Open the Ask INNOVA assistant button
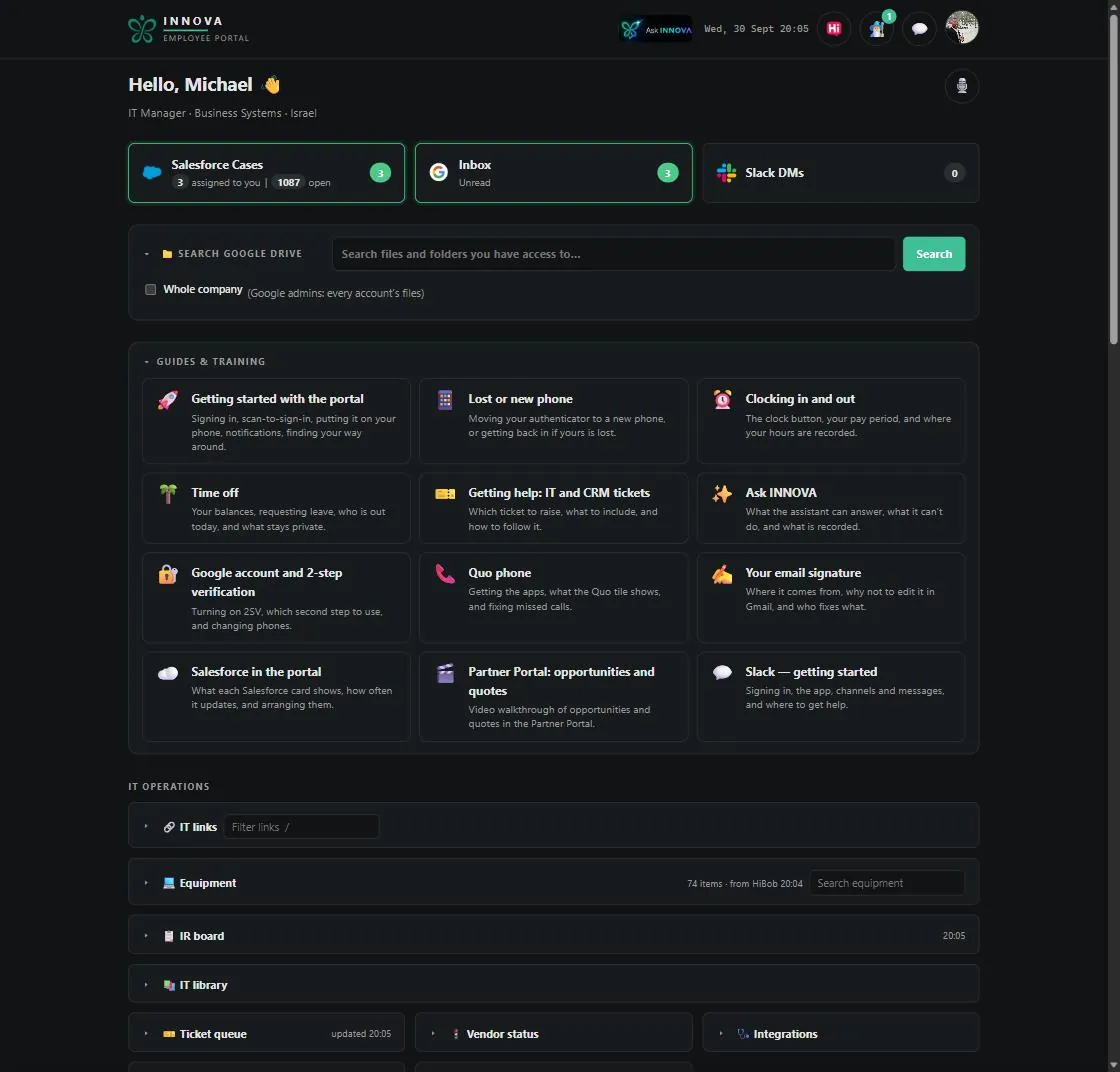Screen dimensions: 1120x1072 pyautogui.click(x=656, y=29)
